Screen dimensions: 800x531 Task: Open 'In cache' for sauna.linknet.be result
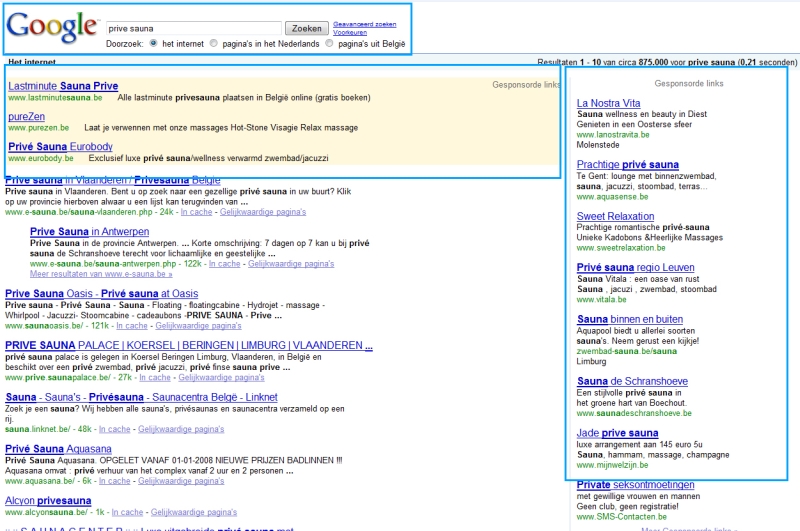coord(115,429)
